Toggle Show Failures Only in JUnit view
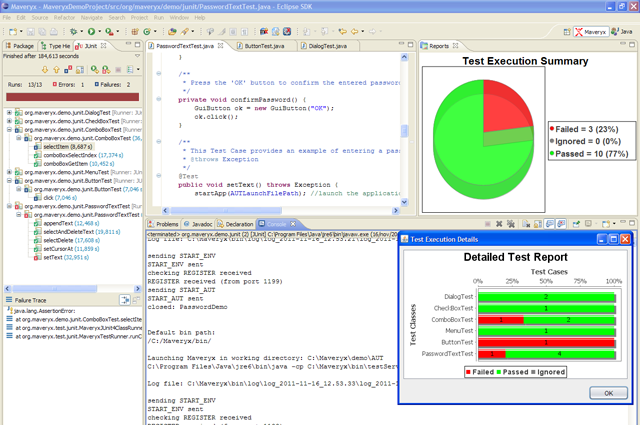Viewport: 640px width, 425px height. click(x=68, y=70)
